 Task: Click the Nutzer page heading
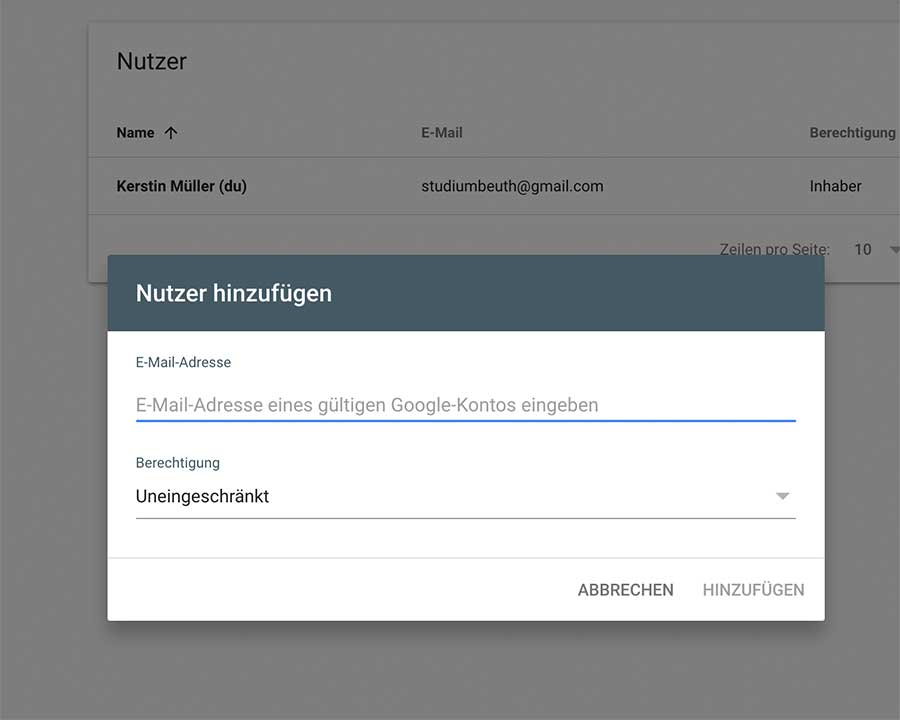click(x=151, y=61)
